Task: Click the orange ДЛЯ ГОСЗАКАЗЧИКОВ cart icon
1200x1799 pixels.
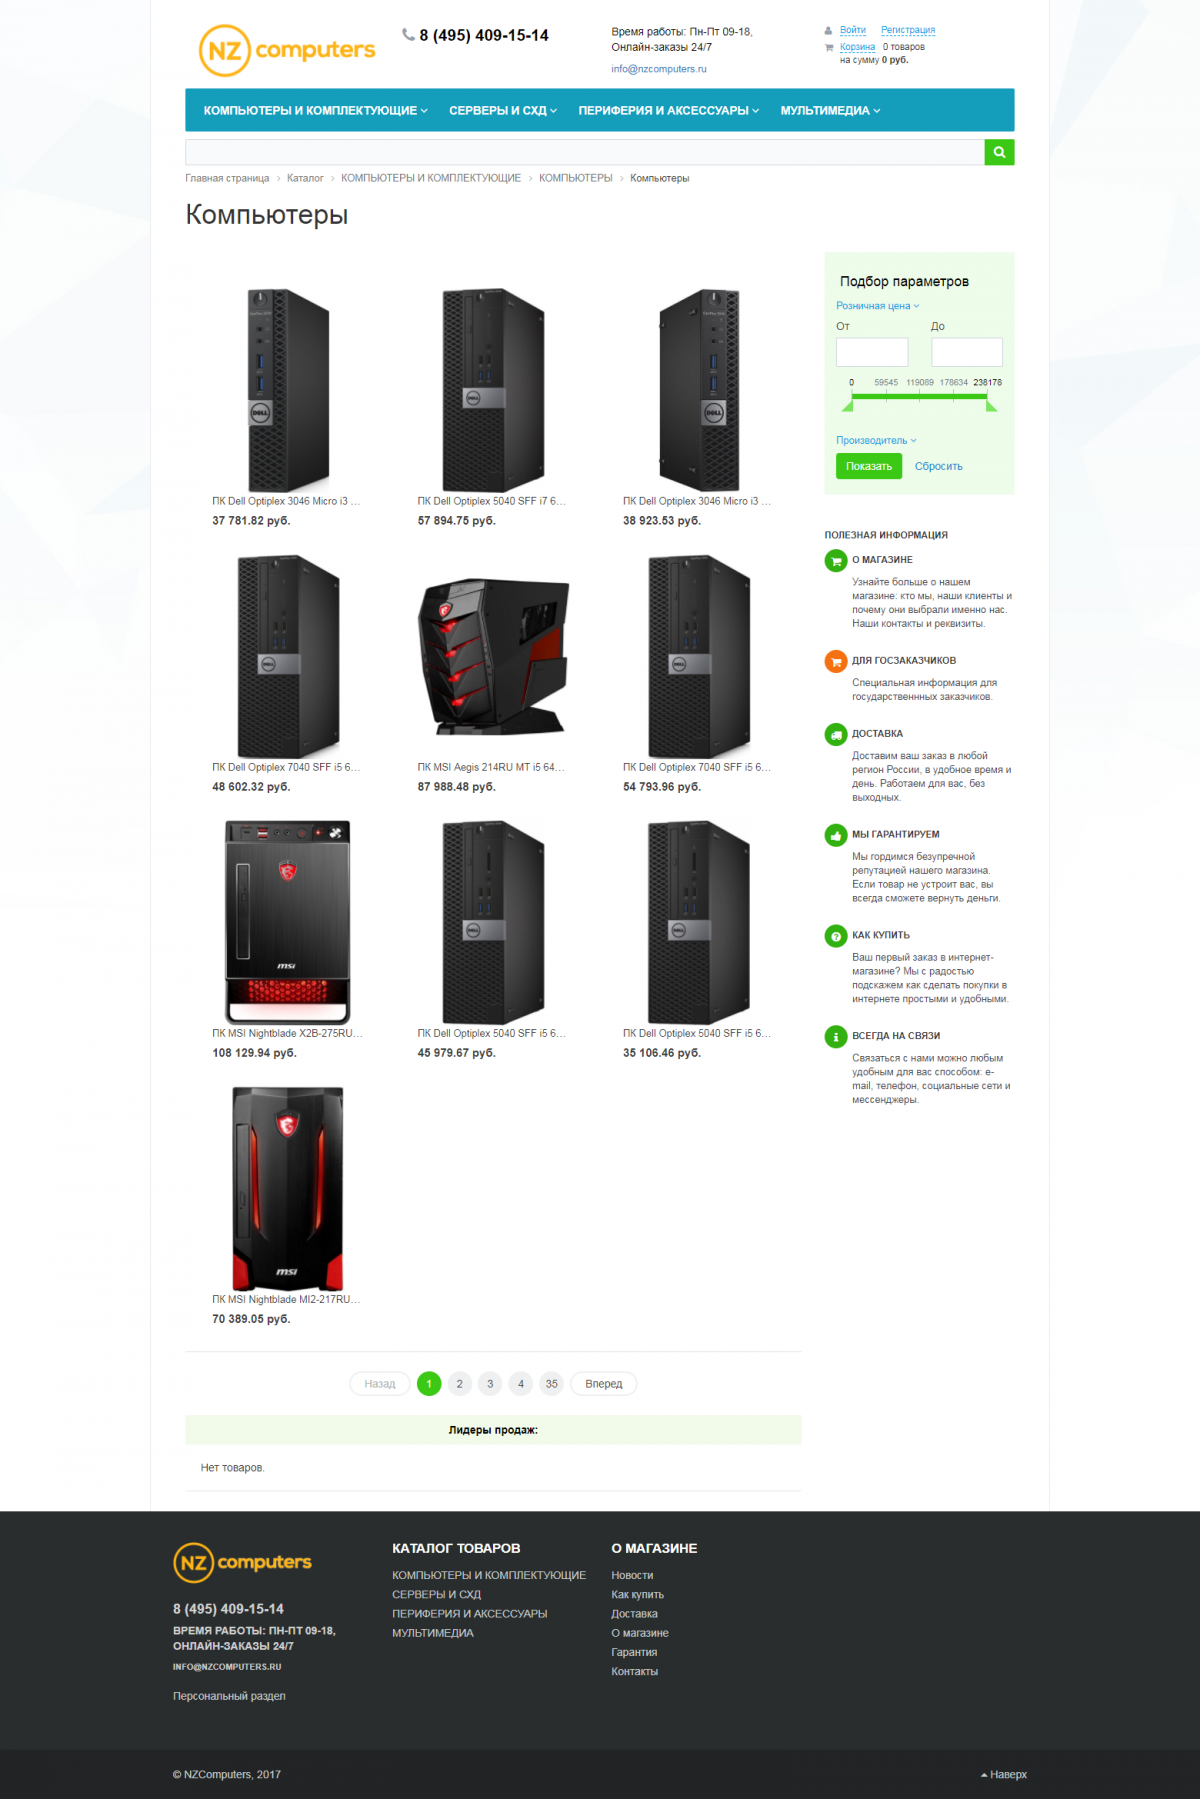Action: 836,661
